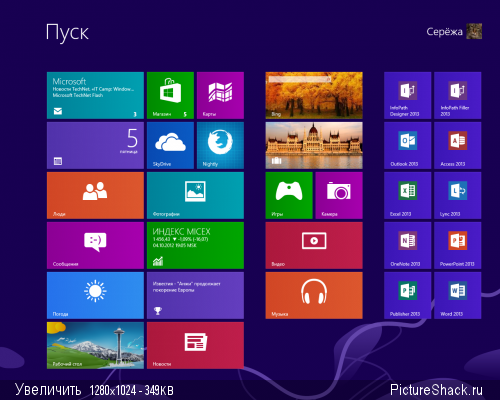The image size is (500, 400).
Task: Launch Firefox Nightly tile
Action: [x=220, y=145]
